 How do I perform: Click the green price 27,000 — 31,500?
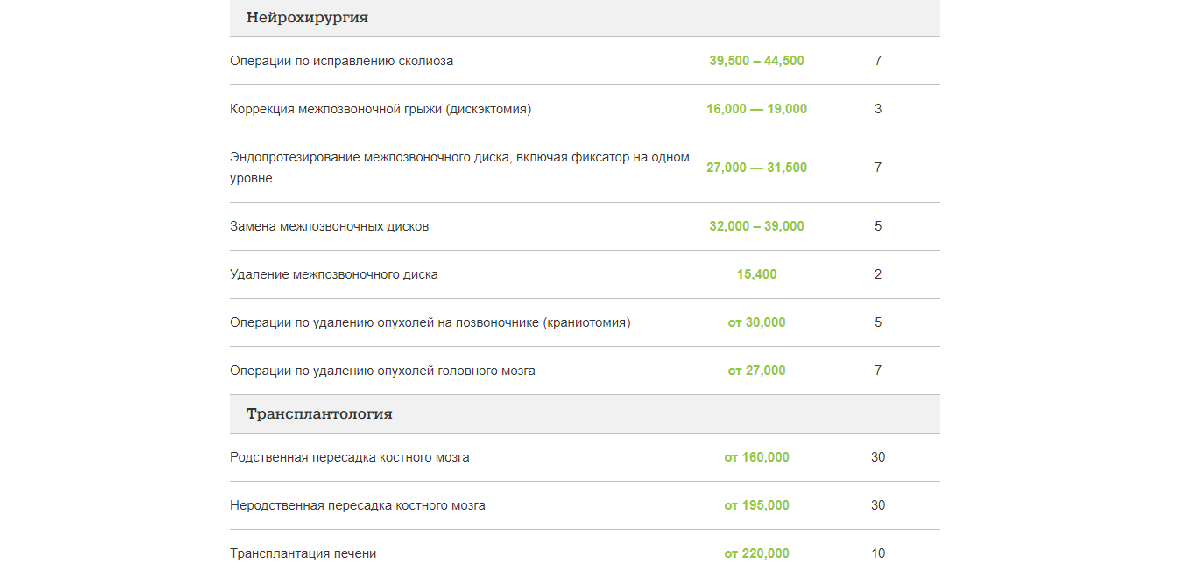click(x=756, y=168)
